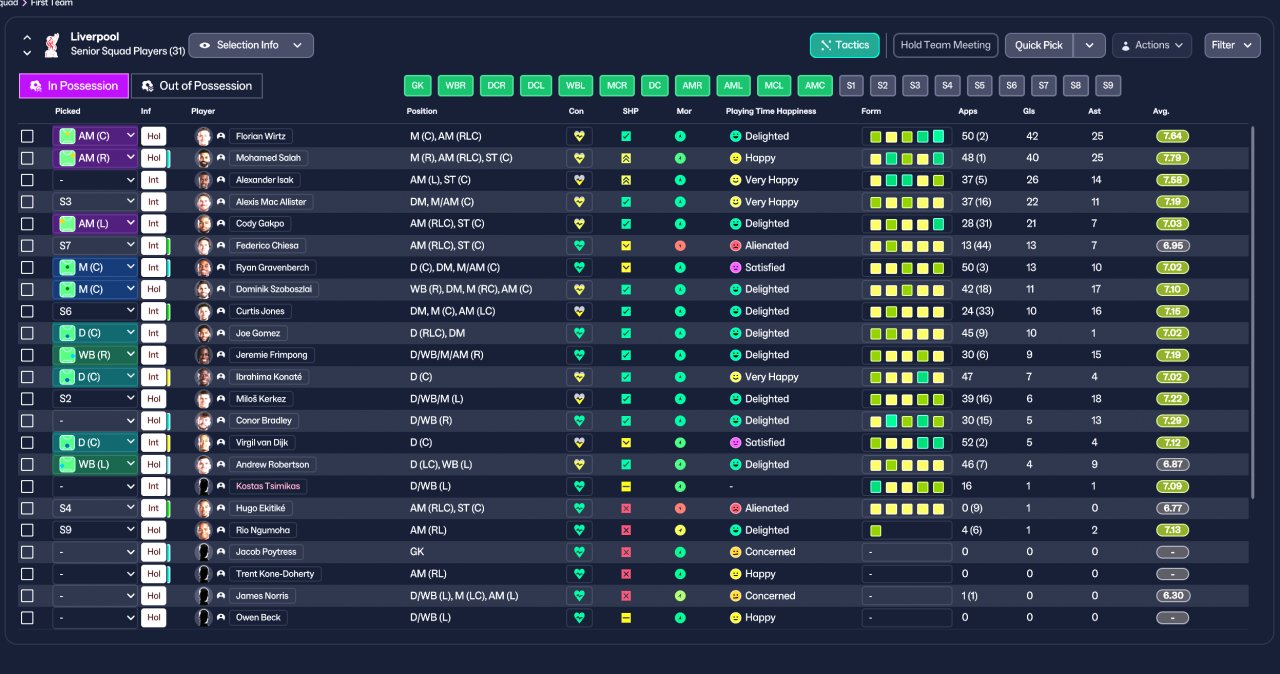The image size is (1280, 674).
Task: Click Kostas Tsimikas's yellow sharpness dash icon
Action: [626, 486]
